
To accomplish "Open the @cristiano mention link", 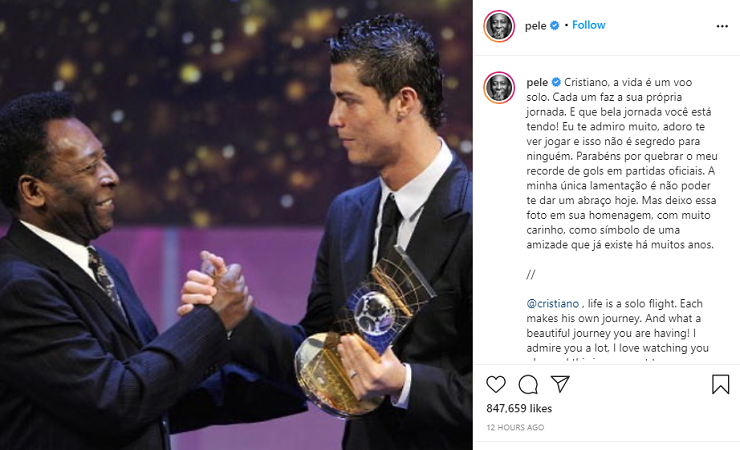I will [553, 303].
